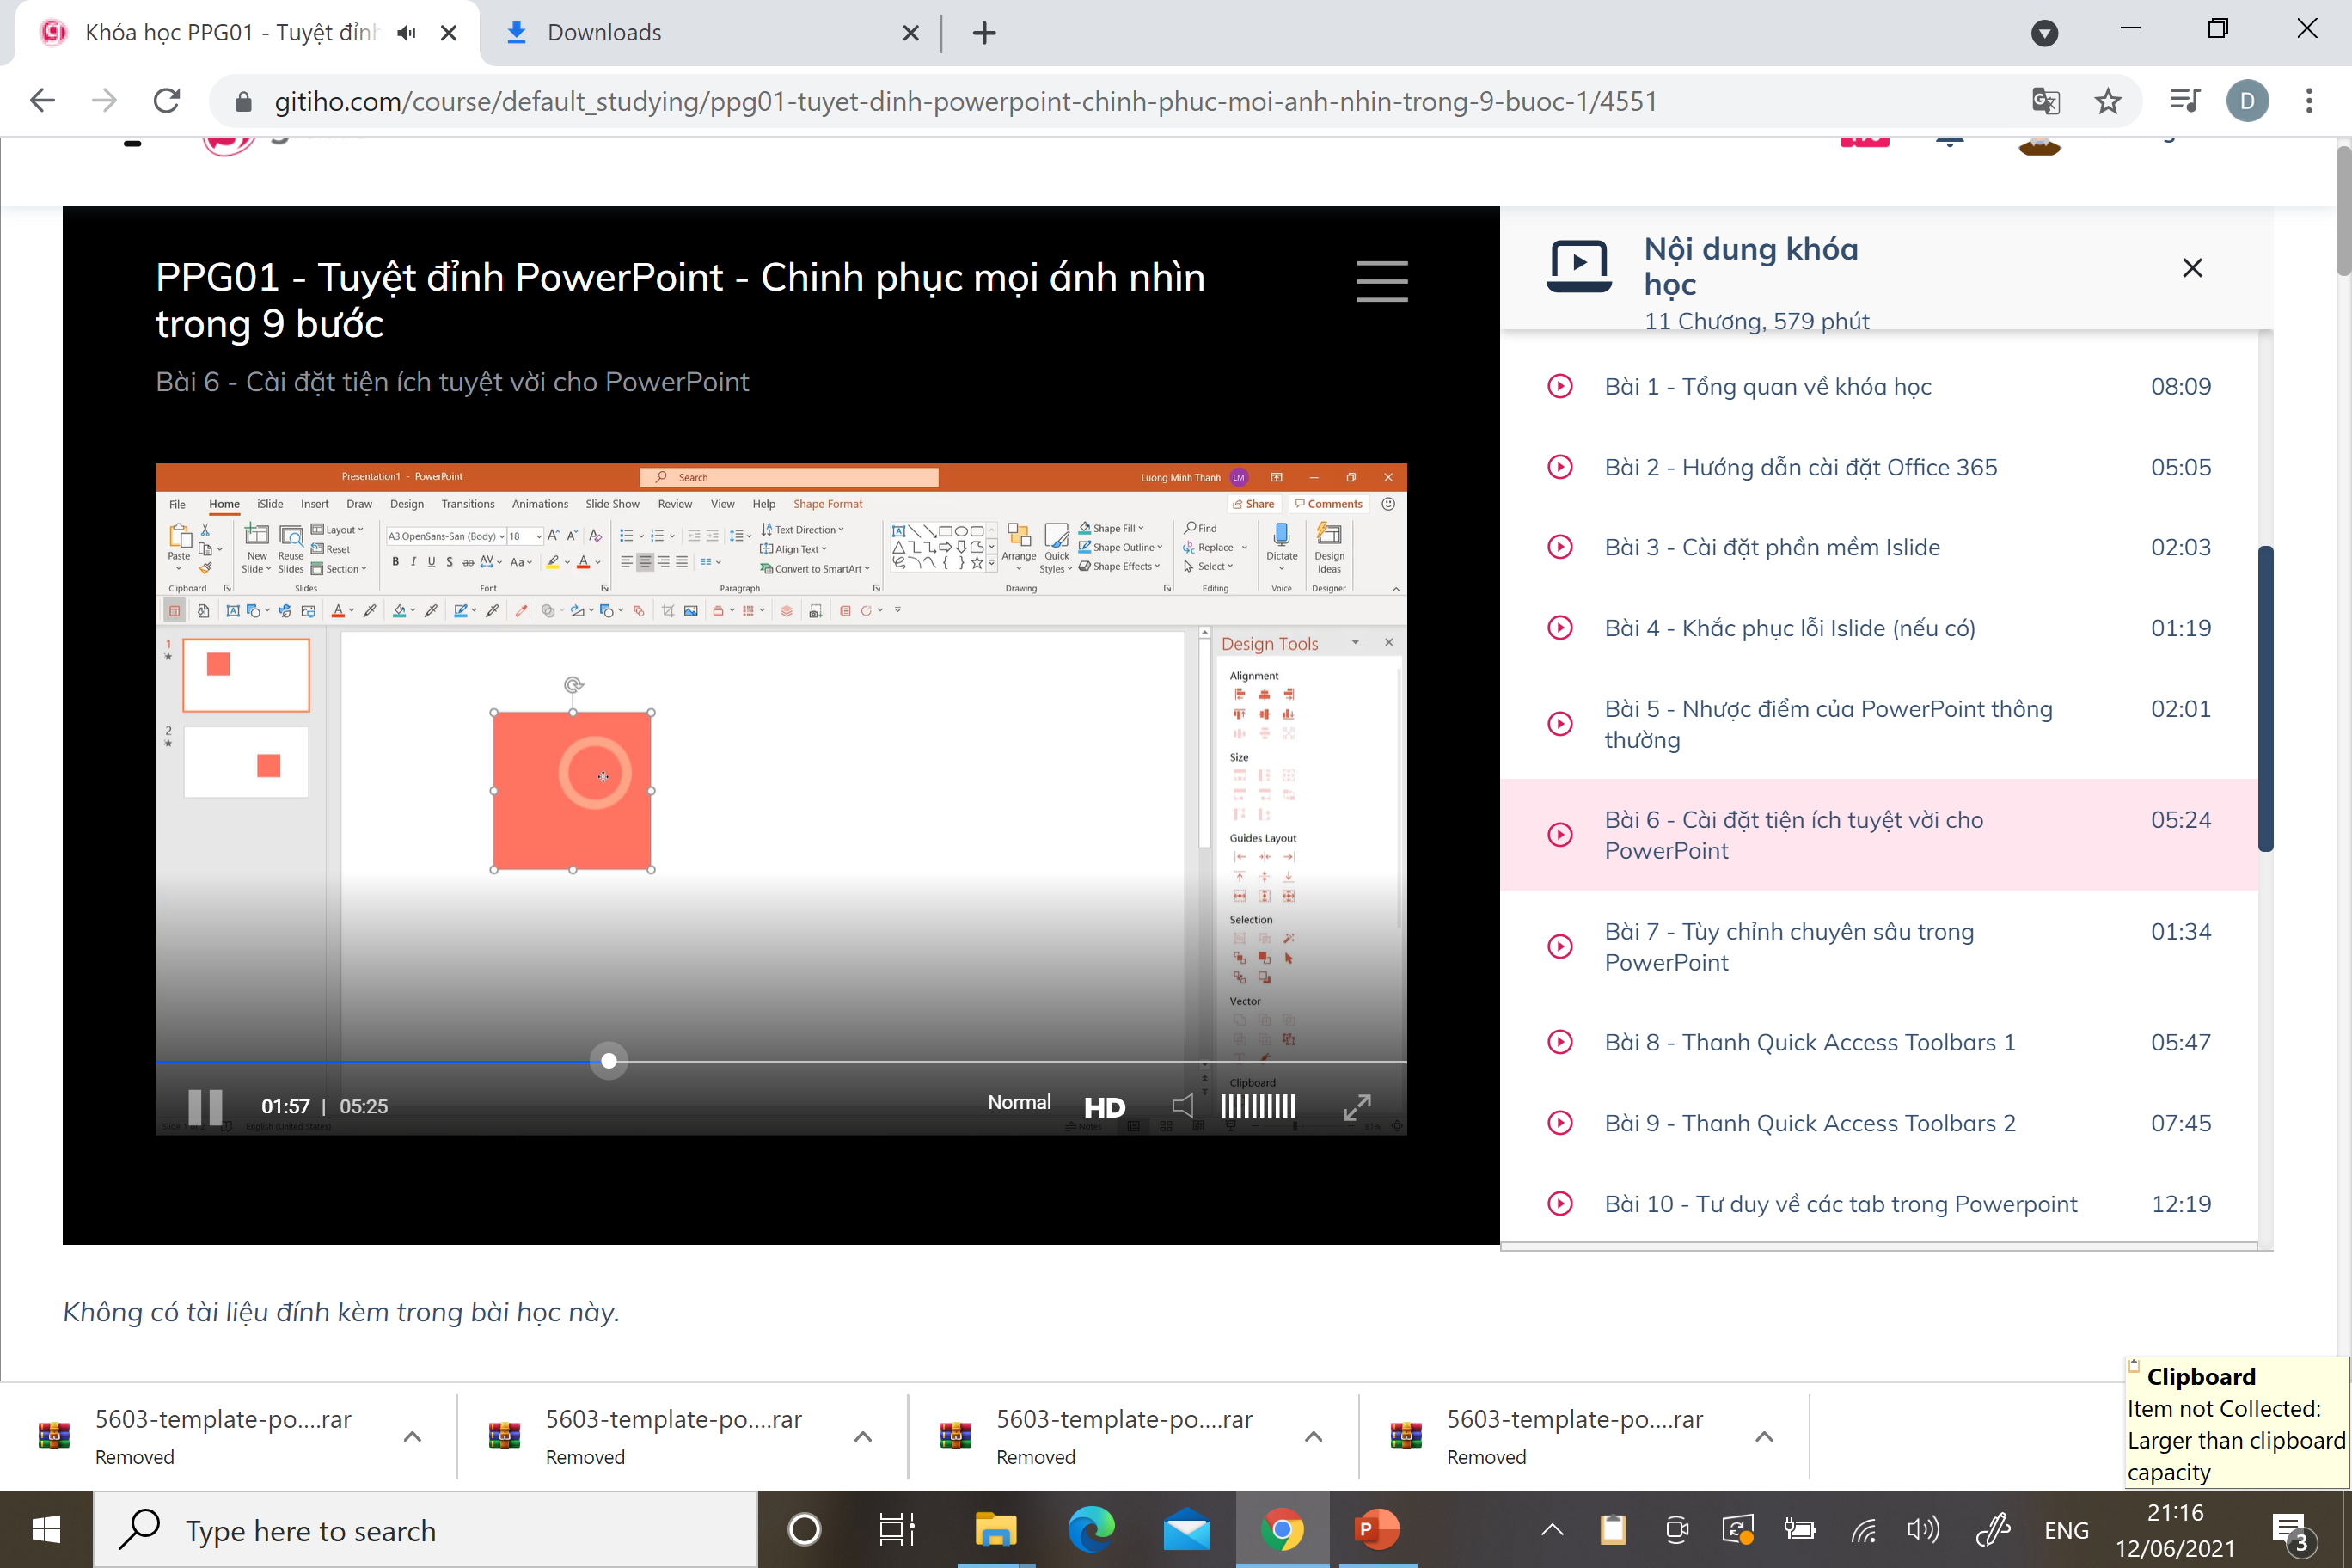The width and height of the screenshot is (2352, 1568).
Task: Bookmark this page with star
Action: tap(2108, 101)
